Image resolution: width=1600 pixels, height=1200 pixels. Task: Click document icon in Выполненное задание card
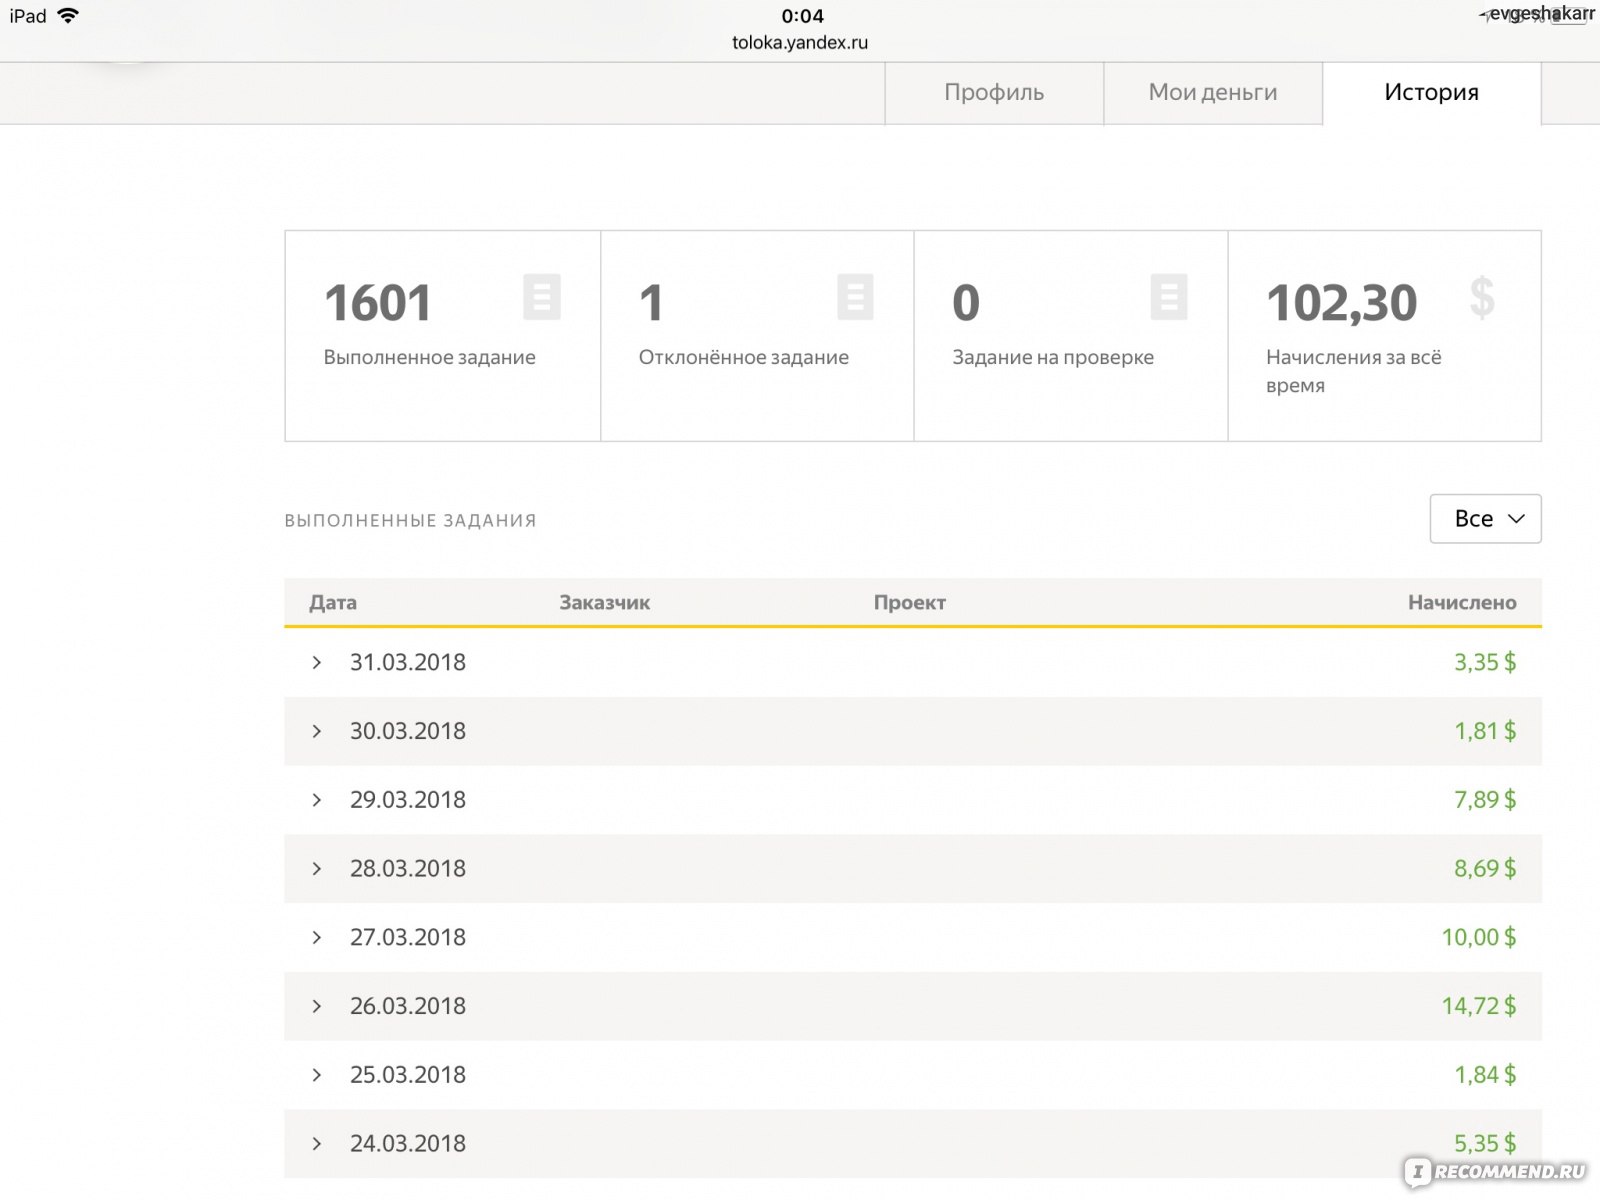coord(542,297)
